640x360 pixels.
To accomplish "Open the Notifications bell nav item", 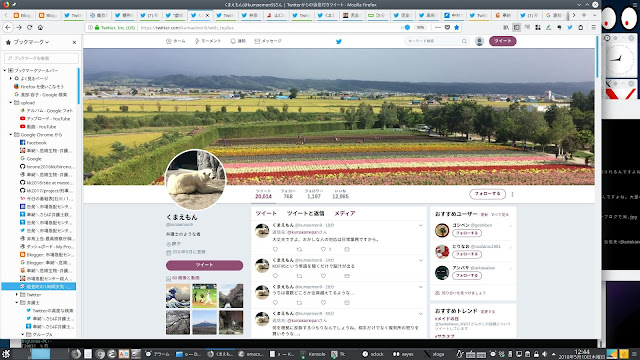I will coord(238,41).
